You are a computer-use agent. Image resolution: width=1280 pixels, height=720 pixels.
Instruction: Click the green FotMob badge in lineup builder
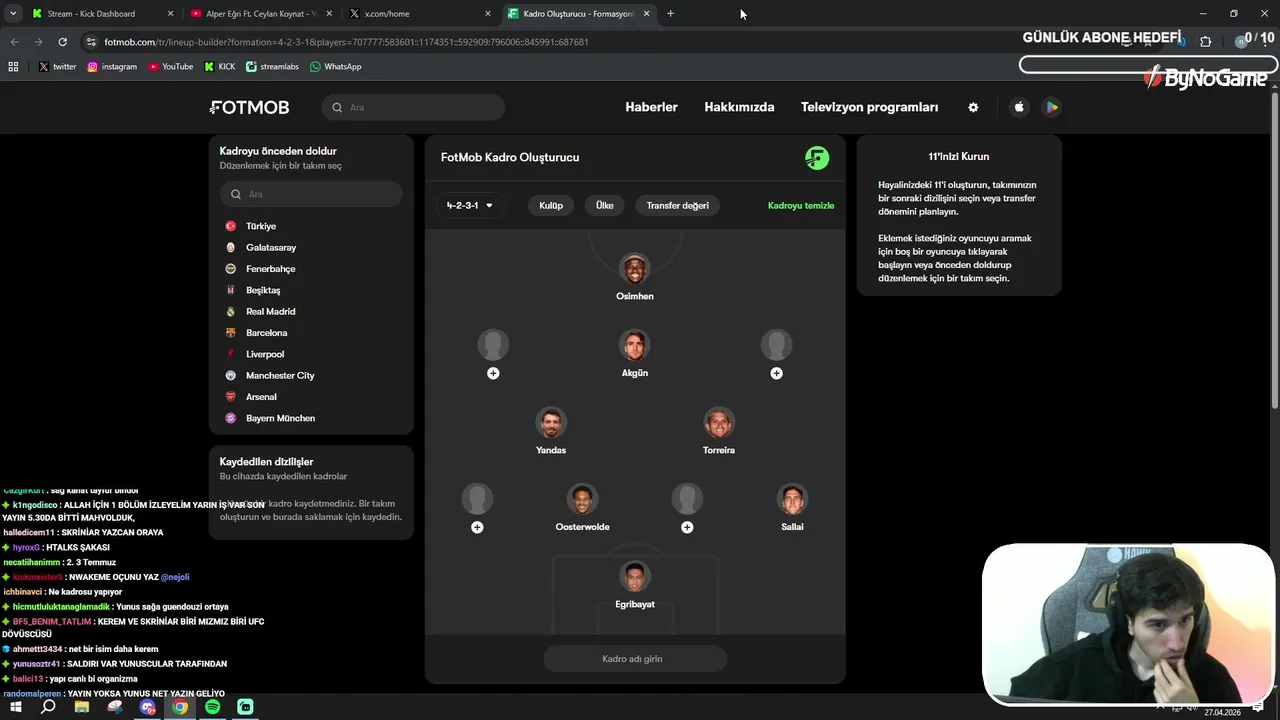point(817,158)
